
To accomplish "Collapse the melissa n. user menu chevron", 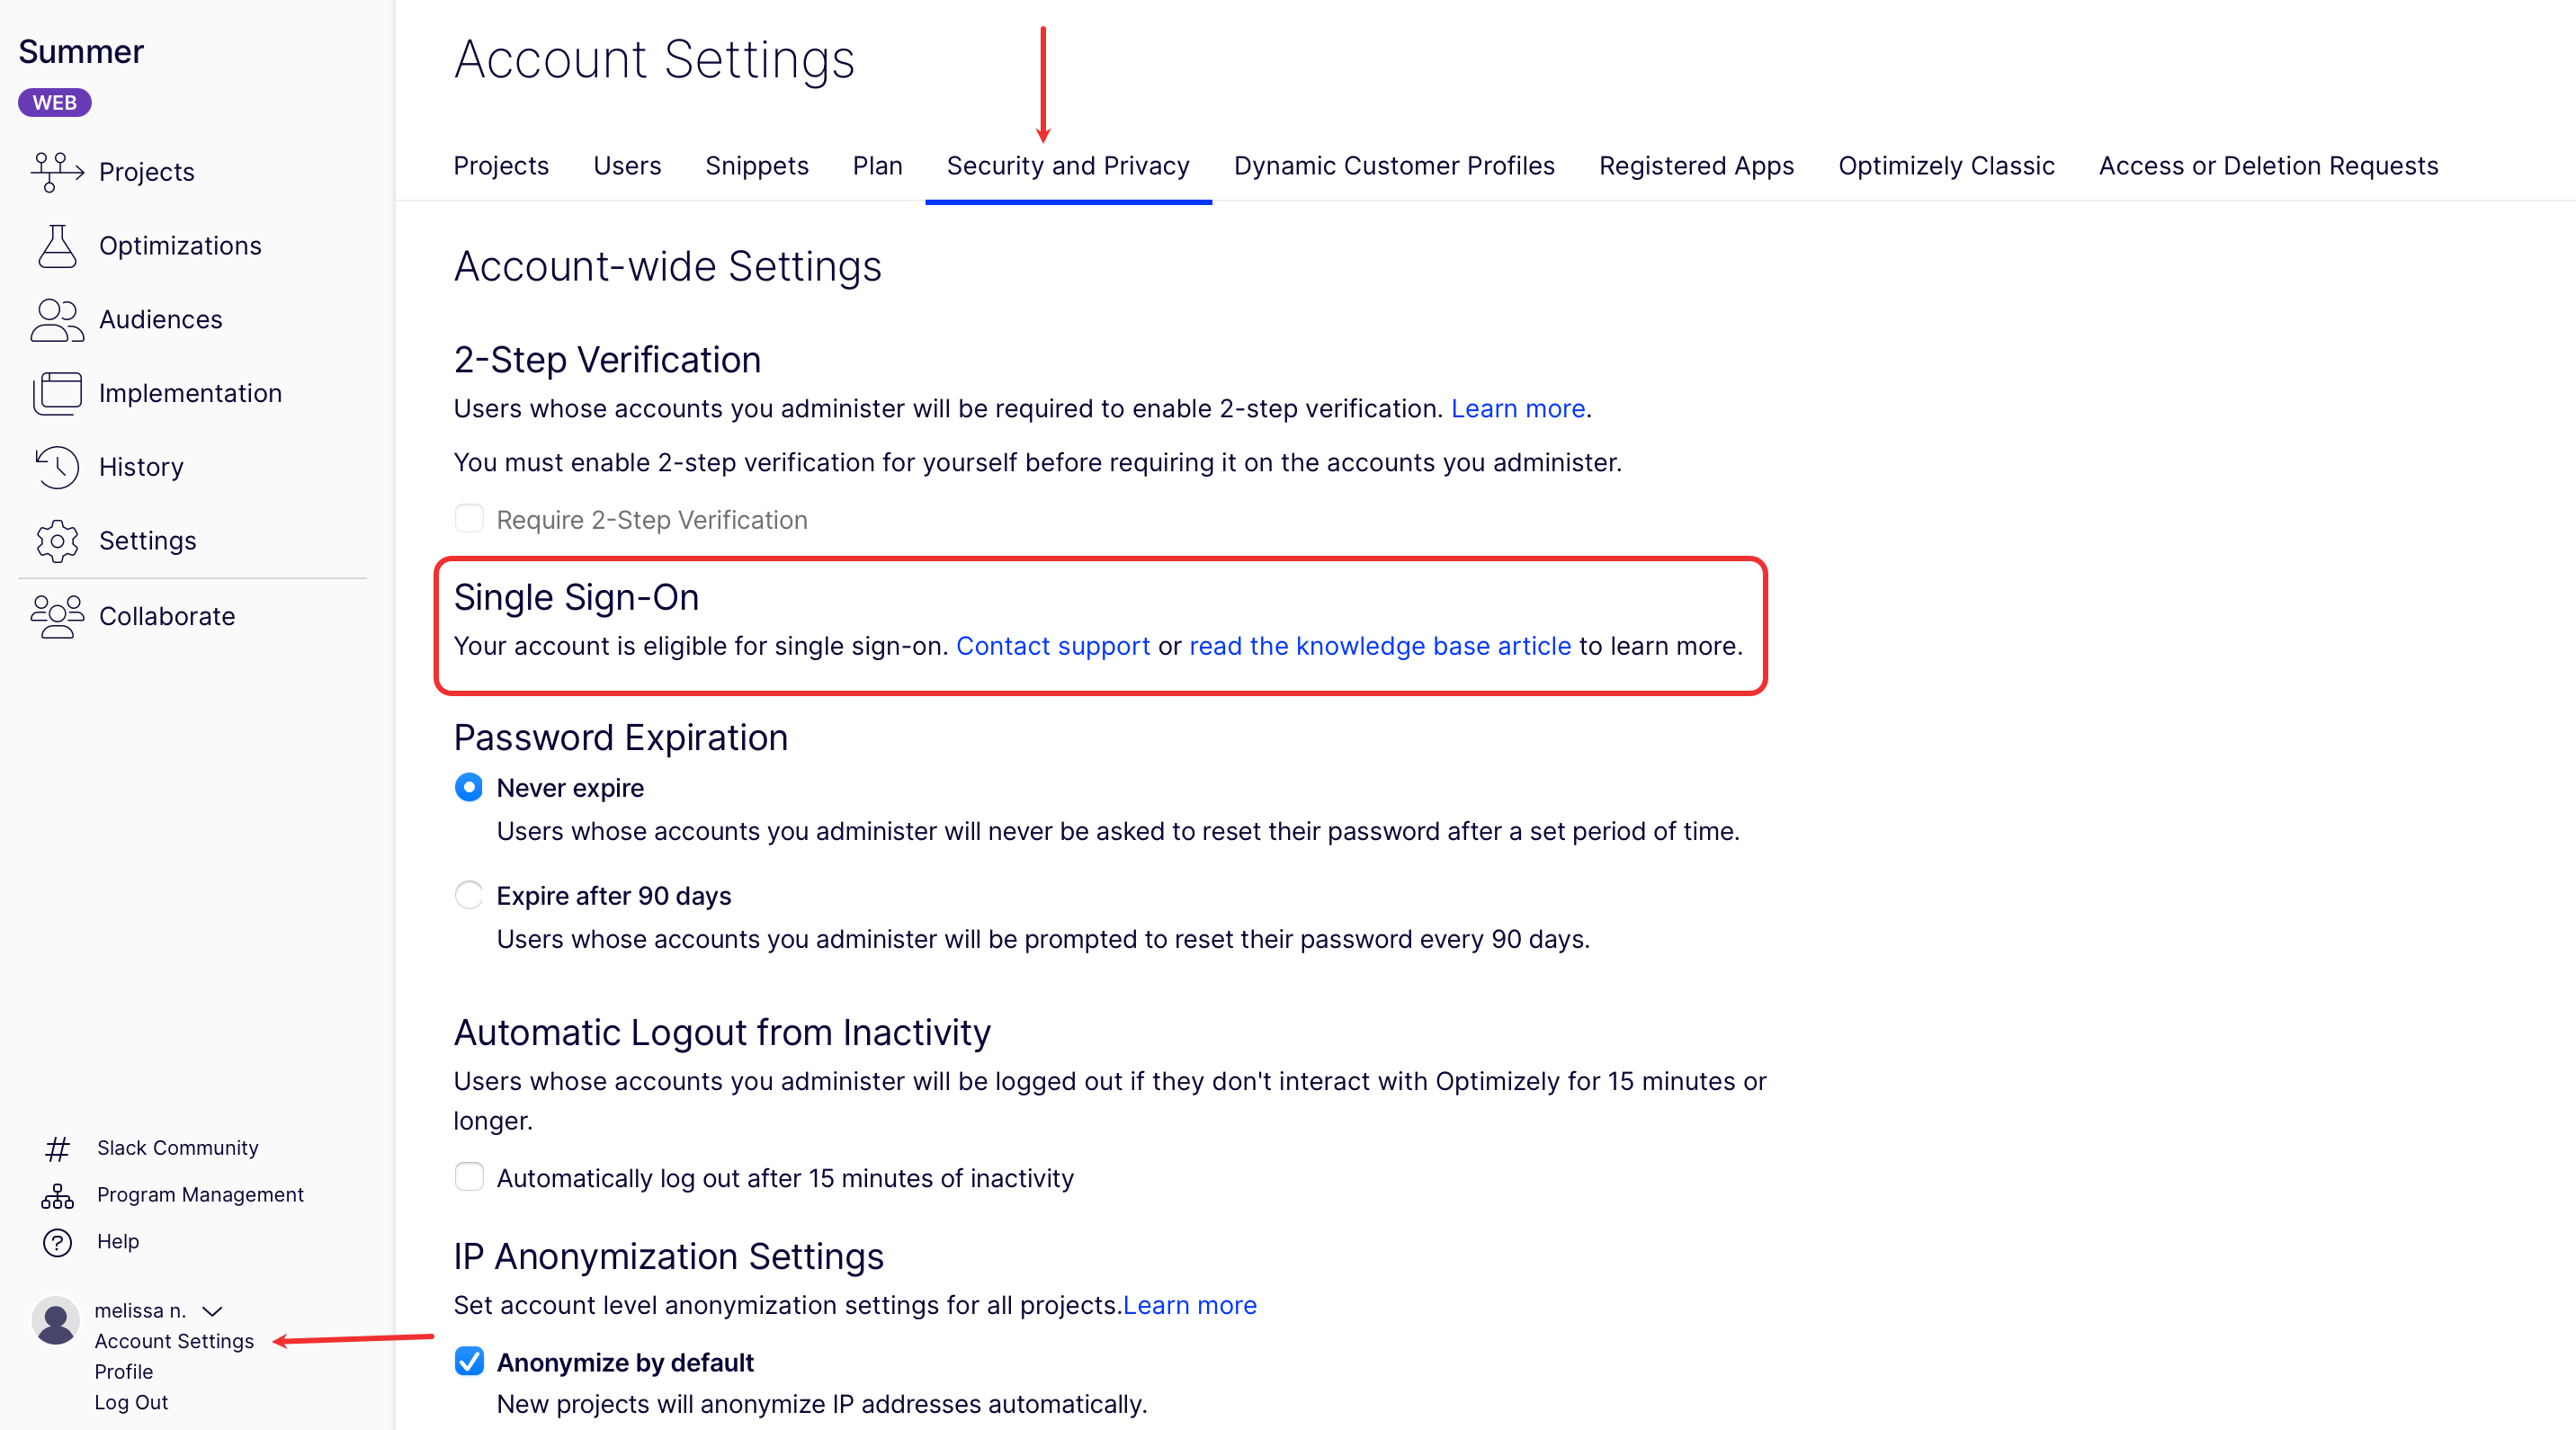I will [212, 1311].
